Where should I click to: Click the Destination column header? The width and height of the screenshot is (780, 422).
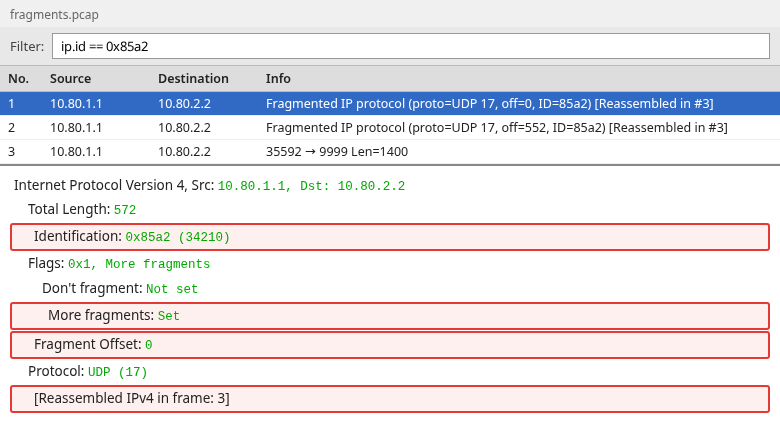tap(193, 79)
